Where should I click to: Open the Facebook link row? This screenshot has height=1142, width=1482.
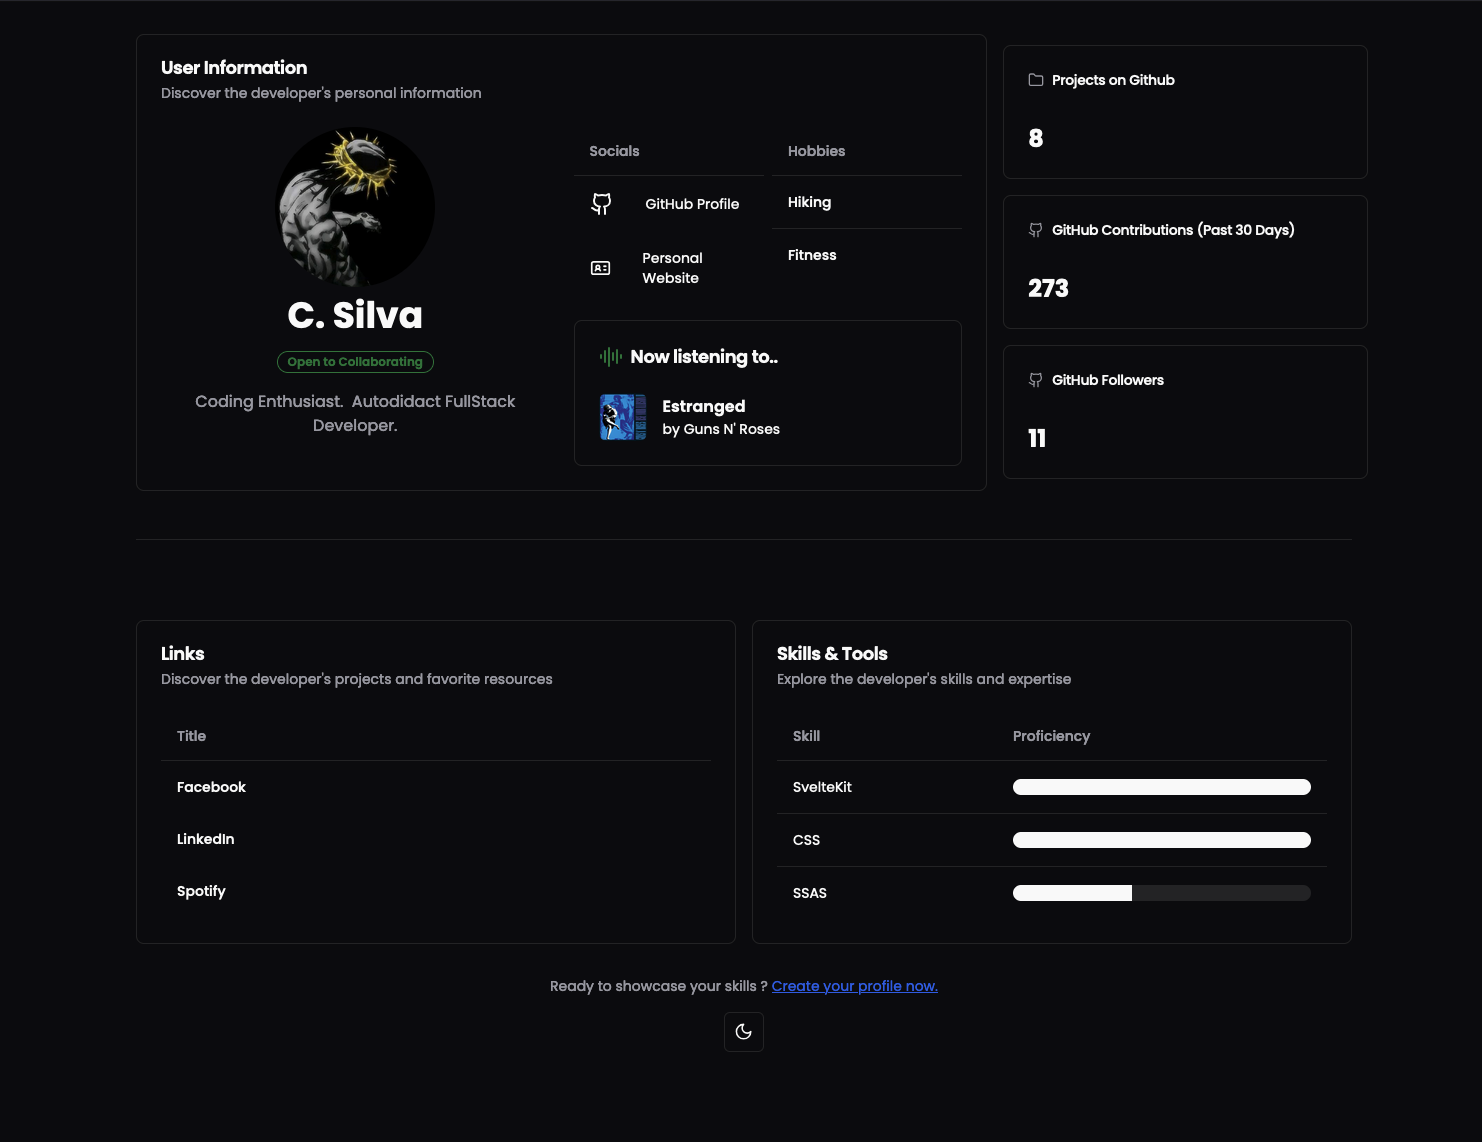[x=436, y=787]
